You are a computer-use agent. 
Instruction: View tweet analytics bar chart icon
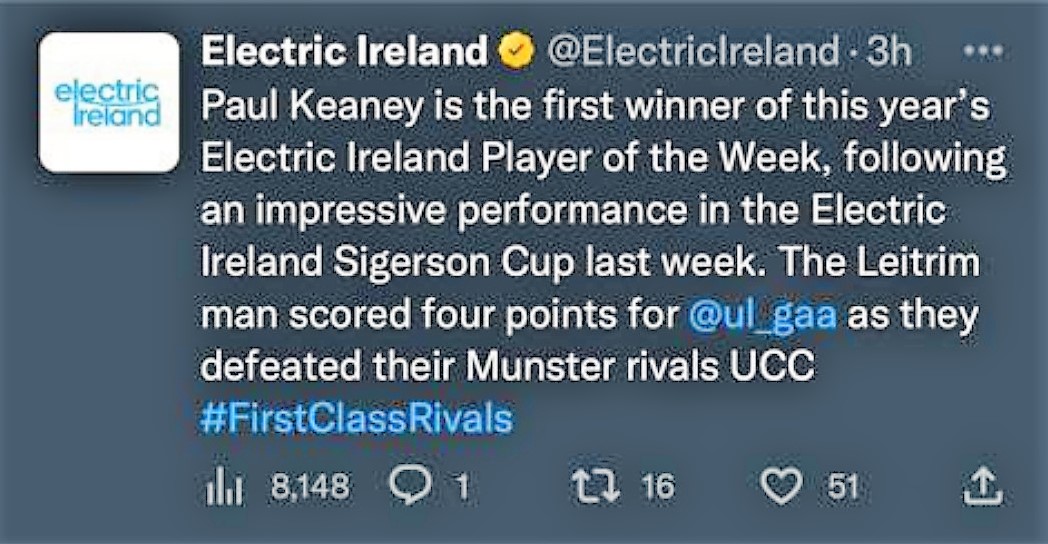click(223, 487)
